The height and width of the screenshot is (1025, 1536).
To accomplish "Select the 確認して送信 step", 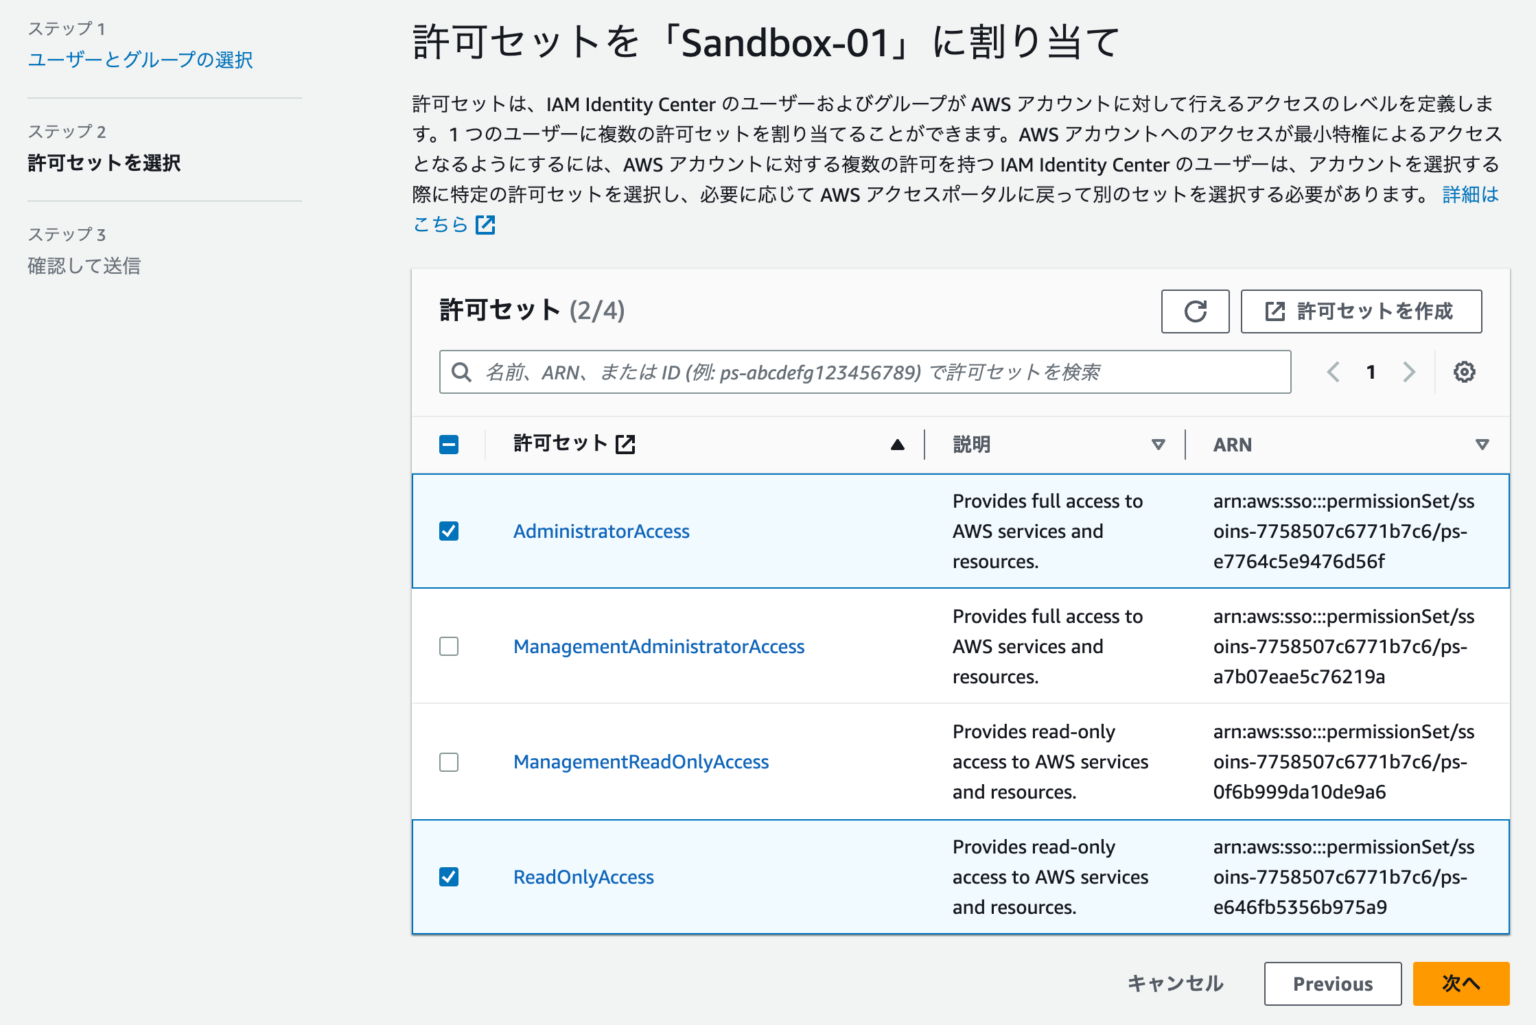I will click(x=84, y=265).
